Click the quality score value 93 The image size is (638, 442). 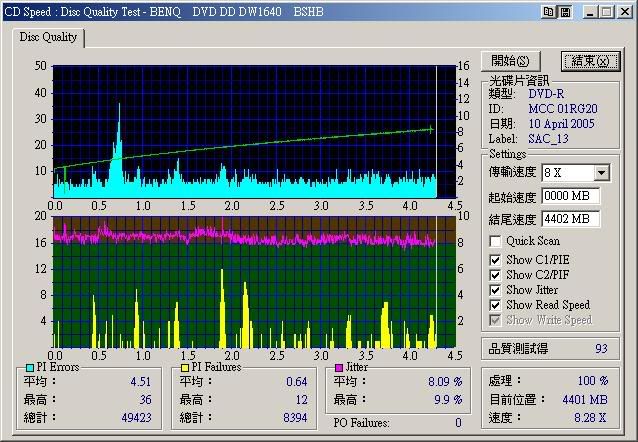click(x=601, y=349)
